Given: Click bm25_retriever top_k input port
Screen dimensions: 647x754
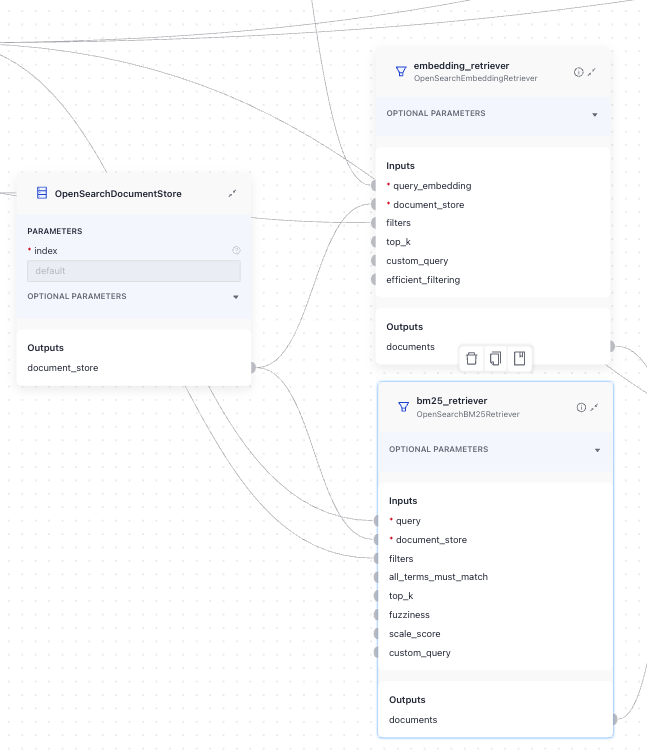Looking at the screenshot, I should (377, 596).
